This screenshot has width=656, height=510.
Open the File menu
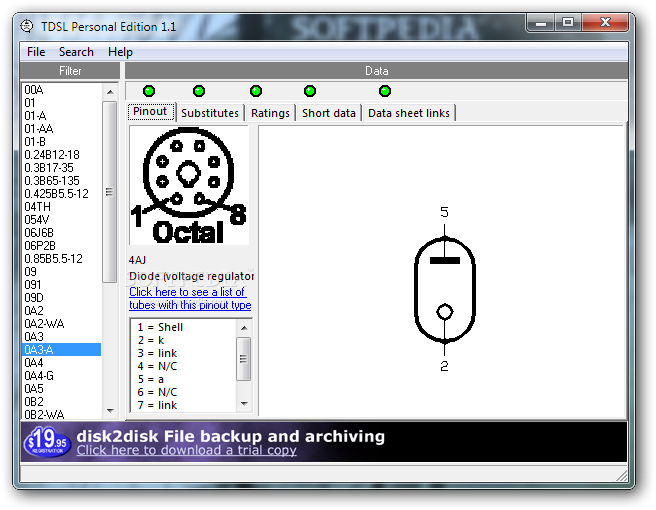tap(36, 52)
